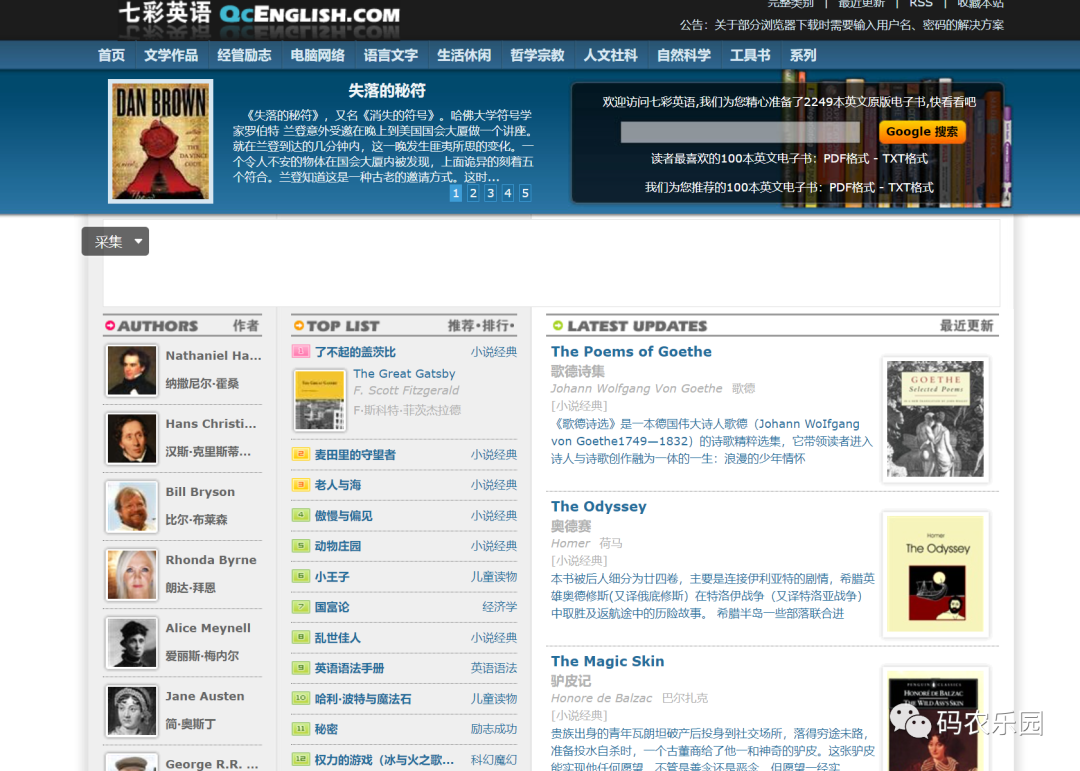
Task: Click rank 8 badge beside 乱世佳人
Action: pyautogui.click(x=301, y=637)
